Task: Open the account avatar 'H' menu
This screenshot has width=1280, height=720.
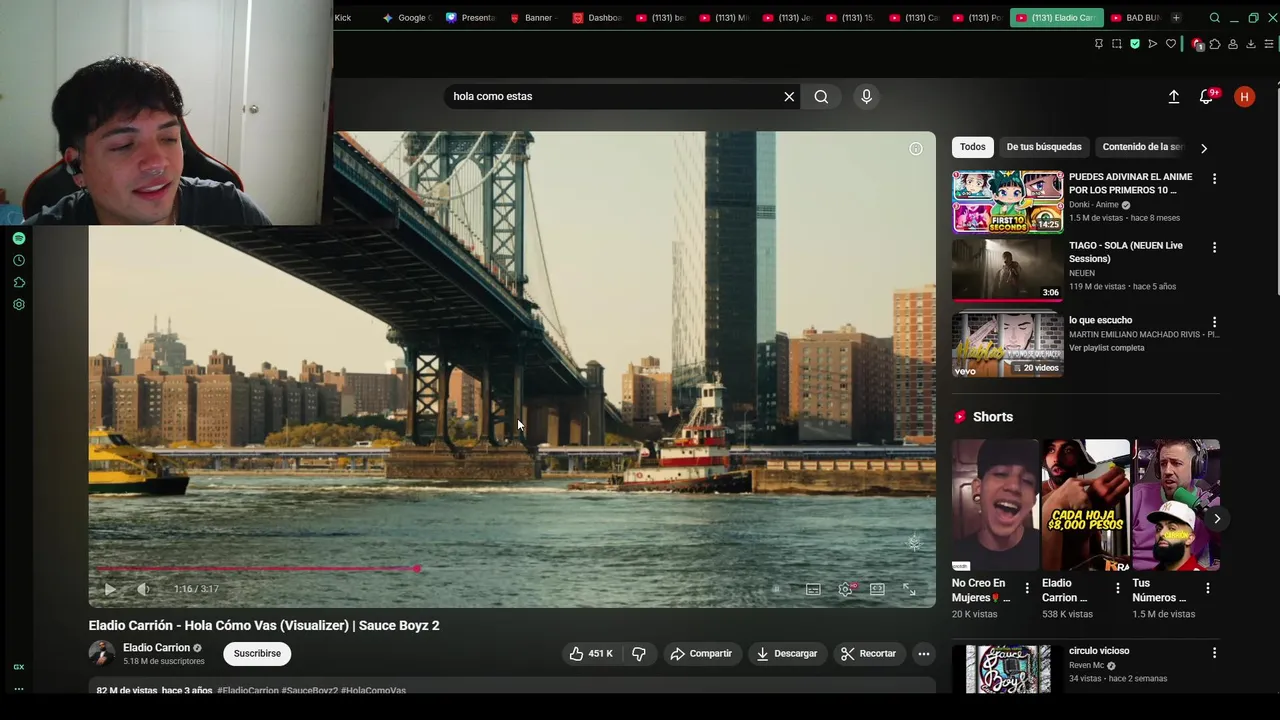Action: (x=1244, y=96)
